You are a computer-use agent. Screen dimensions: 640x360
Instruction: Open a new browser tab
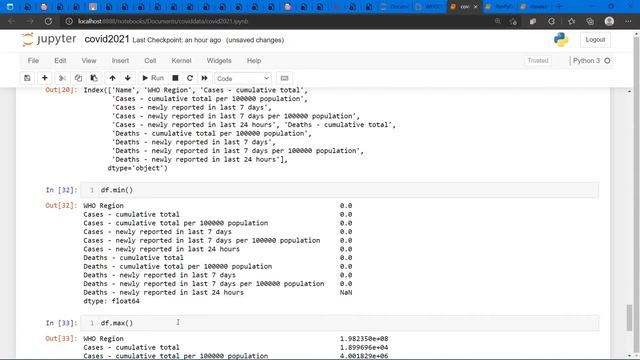click(559, 7)
